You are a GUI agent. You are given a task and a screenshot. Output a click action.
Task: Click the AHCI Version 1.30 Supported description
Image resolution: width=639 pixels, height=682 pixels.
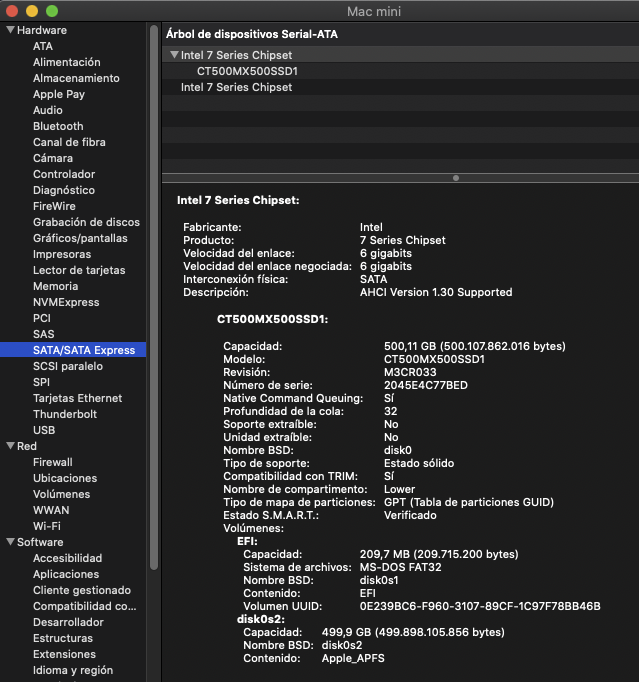(x=436, y=292)
